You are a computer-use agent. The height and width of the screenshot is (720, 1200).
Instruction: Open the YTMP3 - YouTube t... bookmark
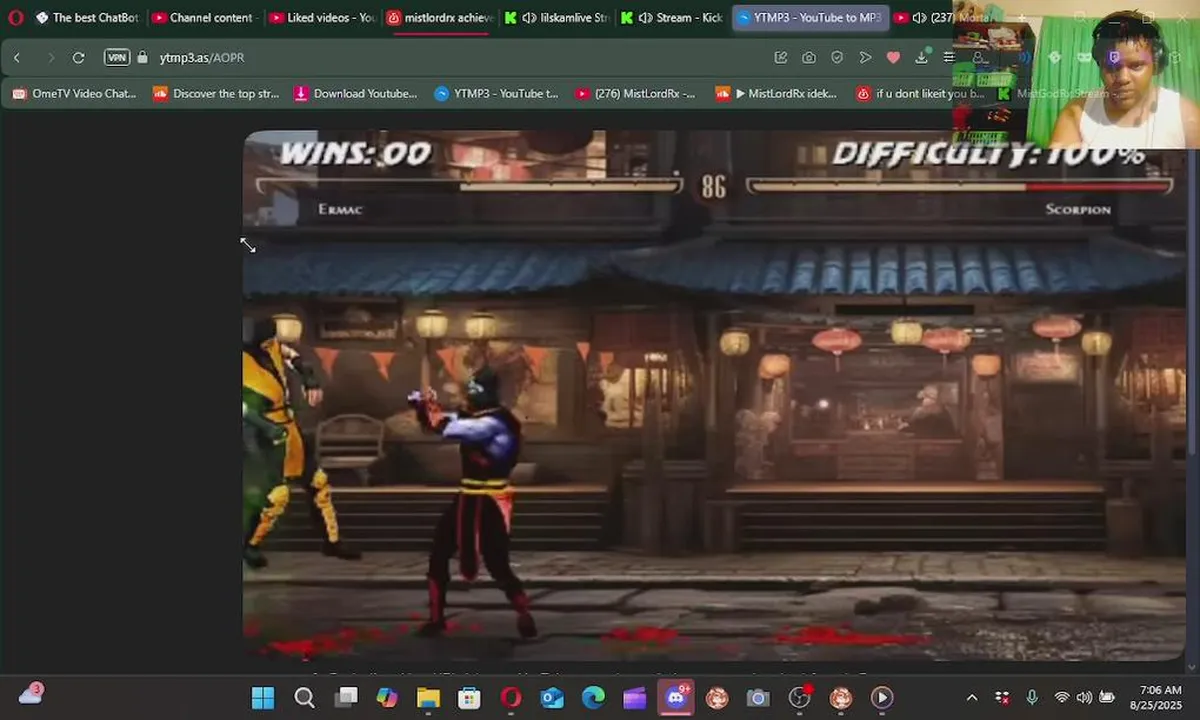497,94
